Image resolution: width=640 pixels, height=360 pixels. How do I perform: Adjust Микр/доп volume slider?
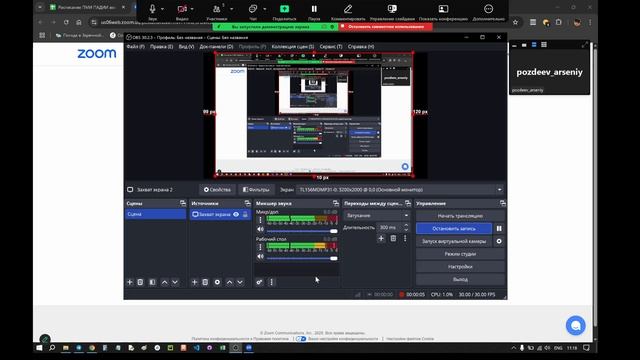click(302, 231)
